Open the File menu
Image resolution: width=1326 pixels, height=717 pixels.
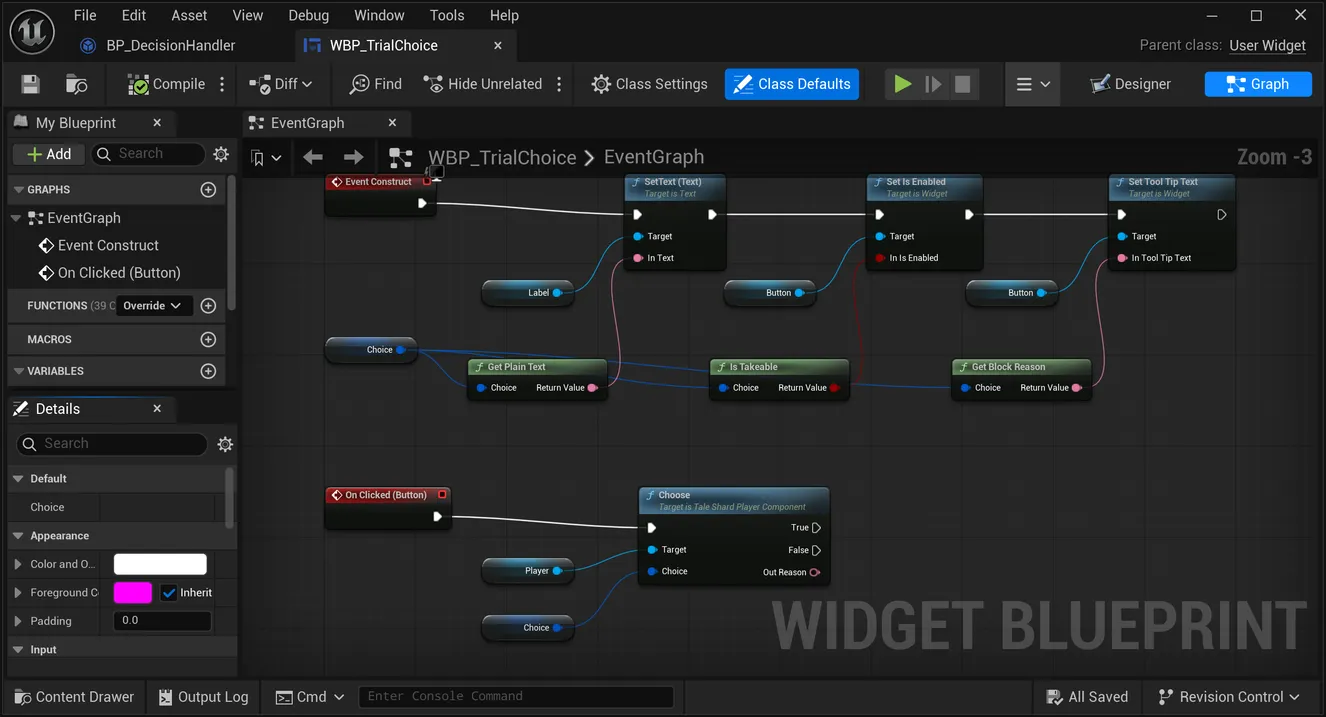(85, 15)
